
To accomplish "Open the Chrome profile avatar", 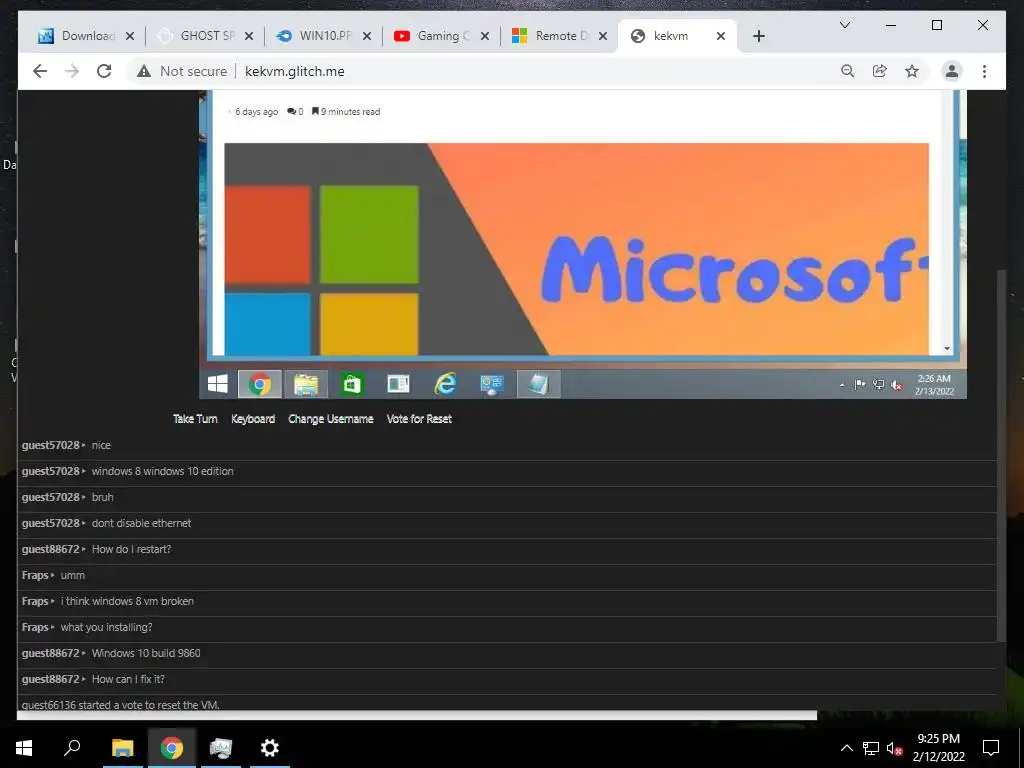I will [x=952, y=71].
